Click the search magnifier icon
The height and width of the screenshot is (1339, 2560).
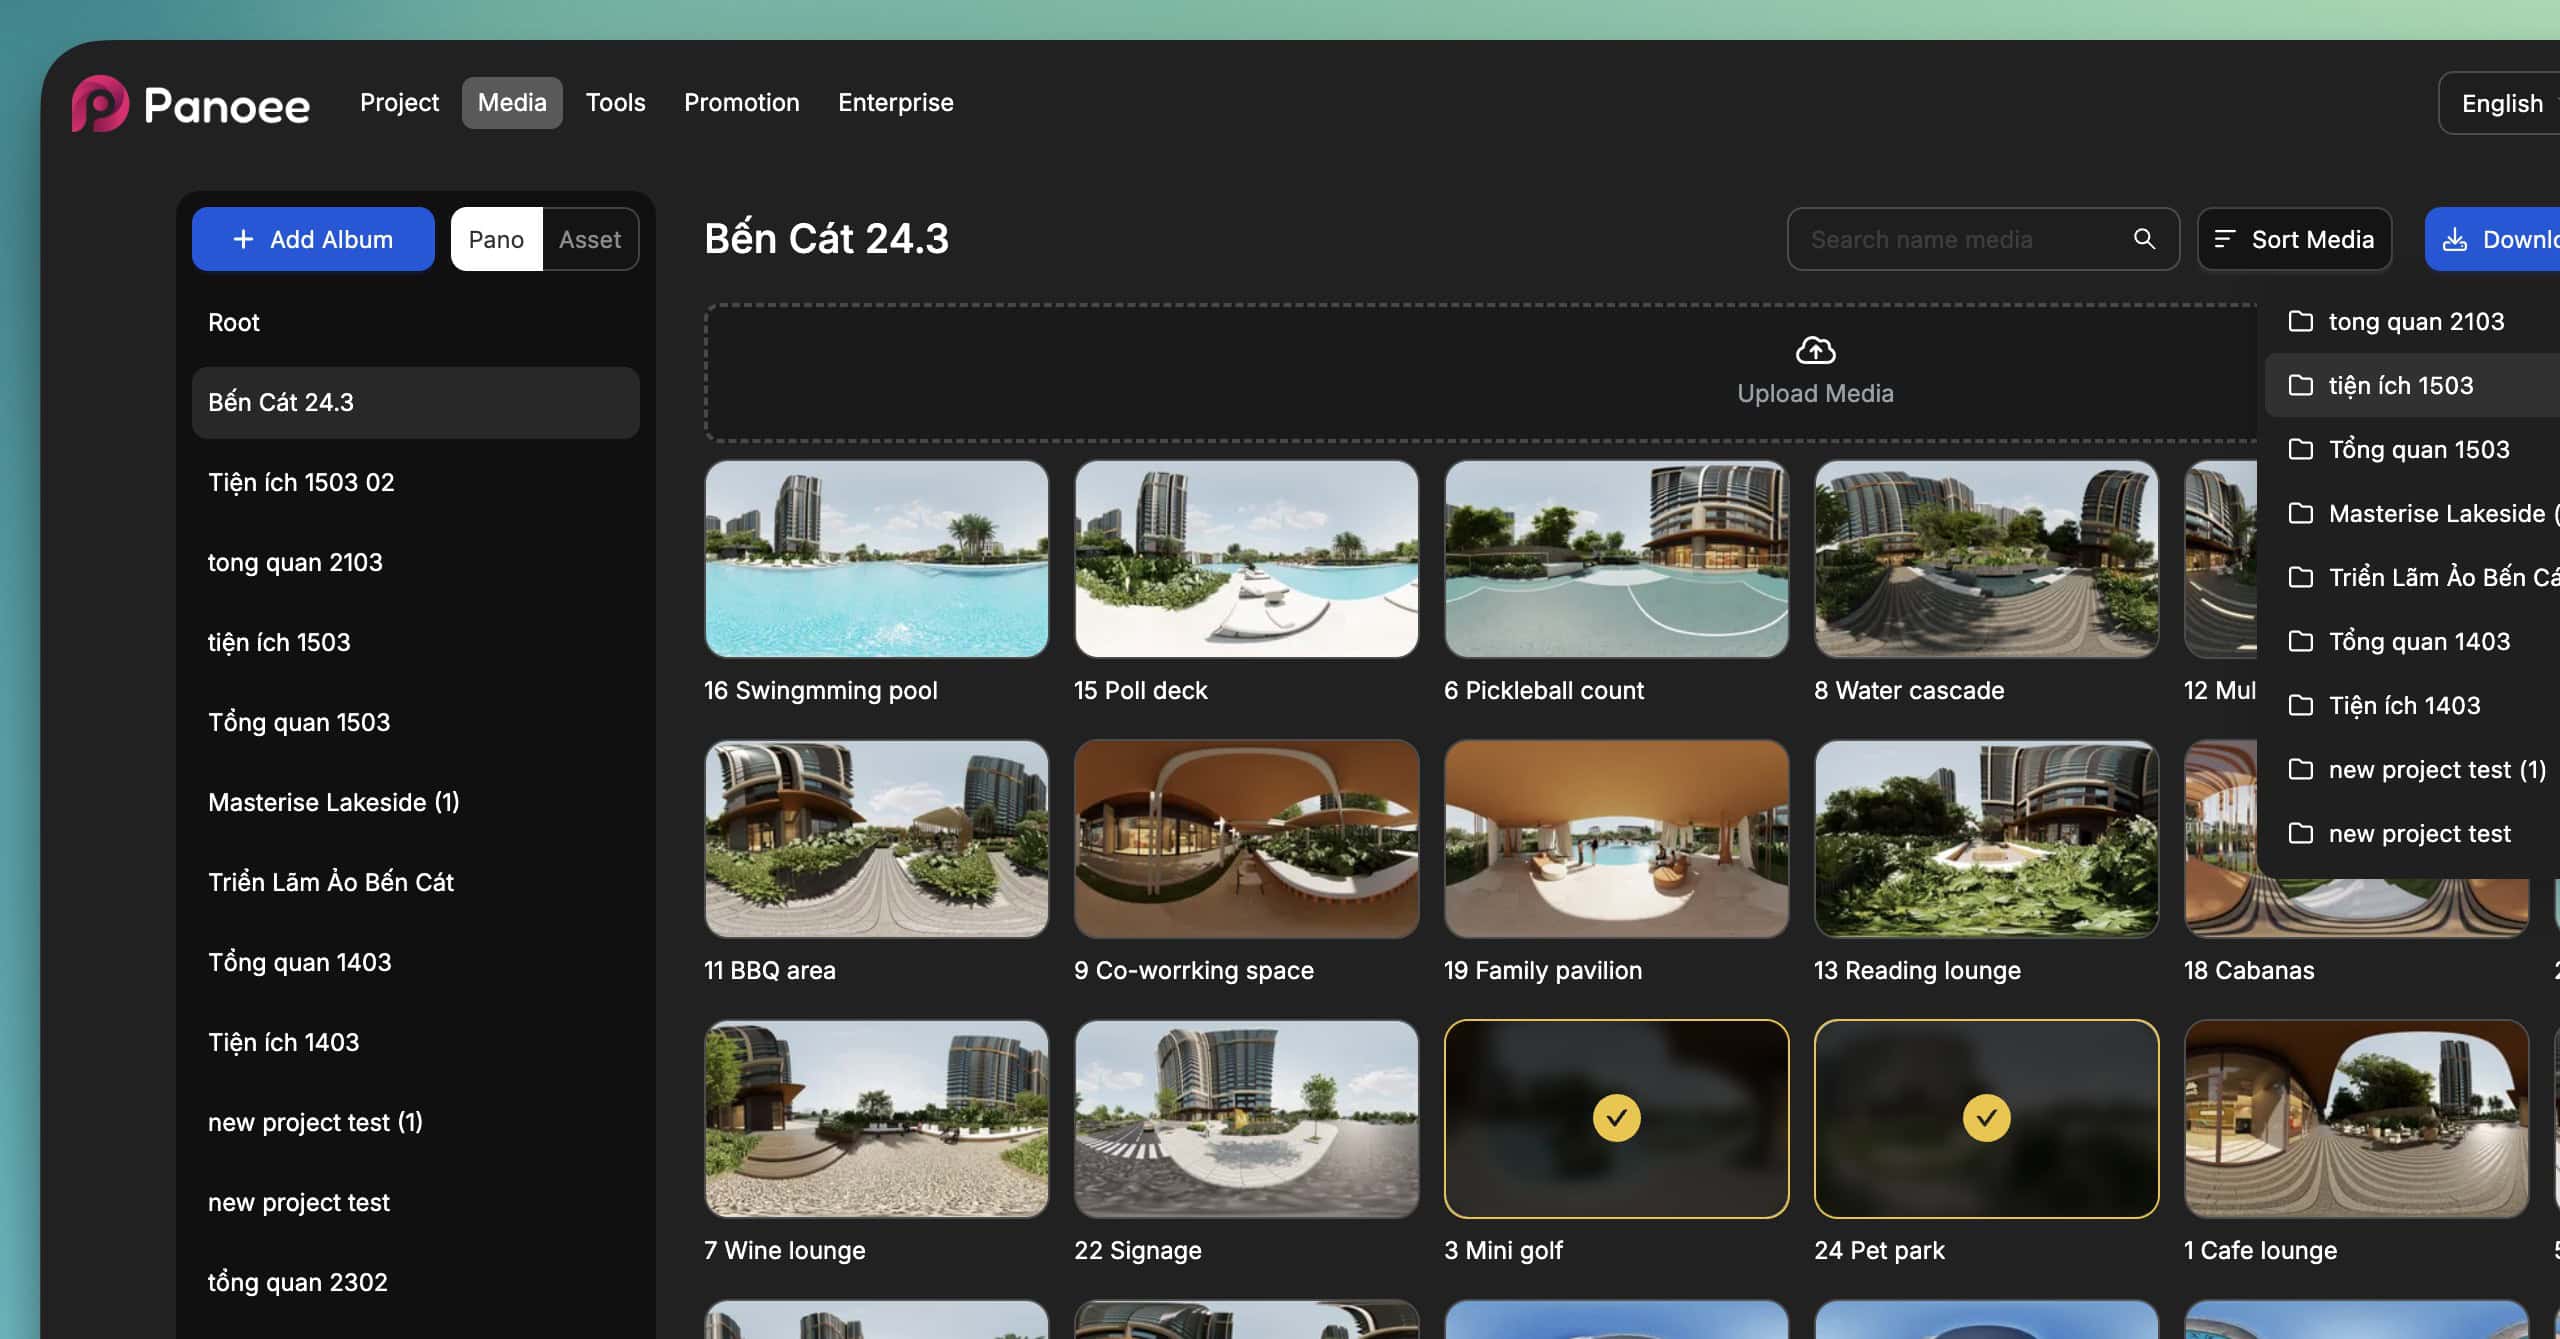coord(2144,239)
